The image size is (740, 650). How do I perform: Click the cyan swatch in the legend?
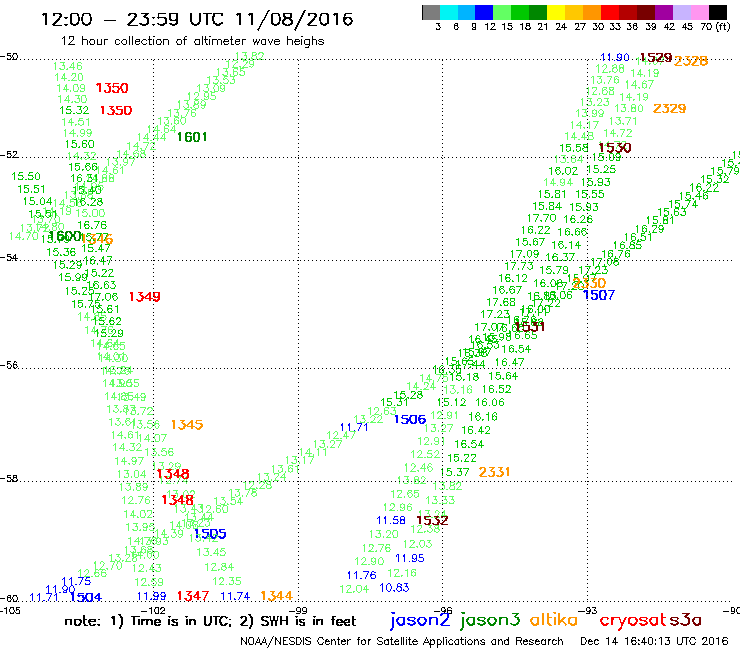click(x=449, y=12)
